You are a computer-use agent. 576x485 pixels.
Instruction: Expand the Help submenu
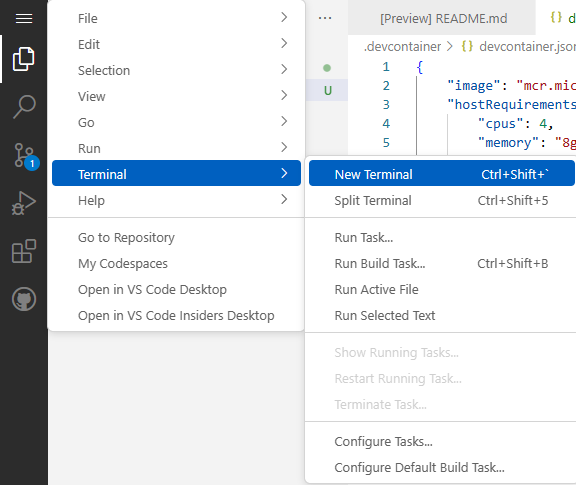coord(176,200)
